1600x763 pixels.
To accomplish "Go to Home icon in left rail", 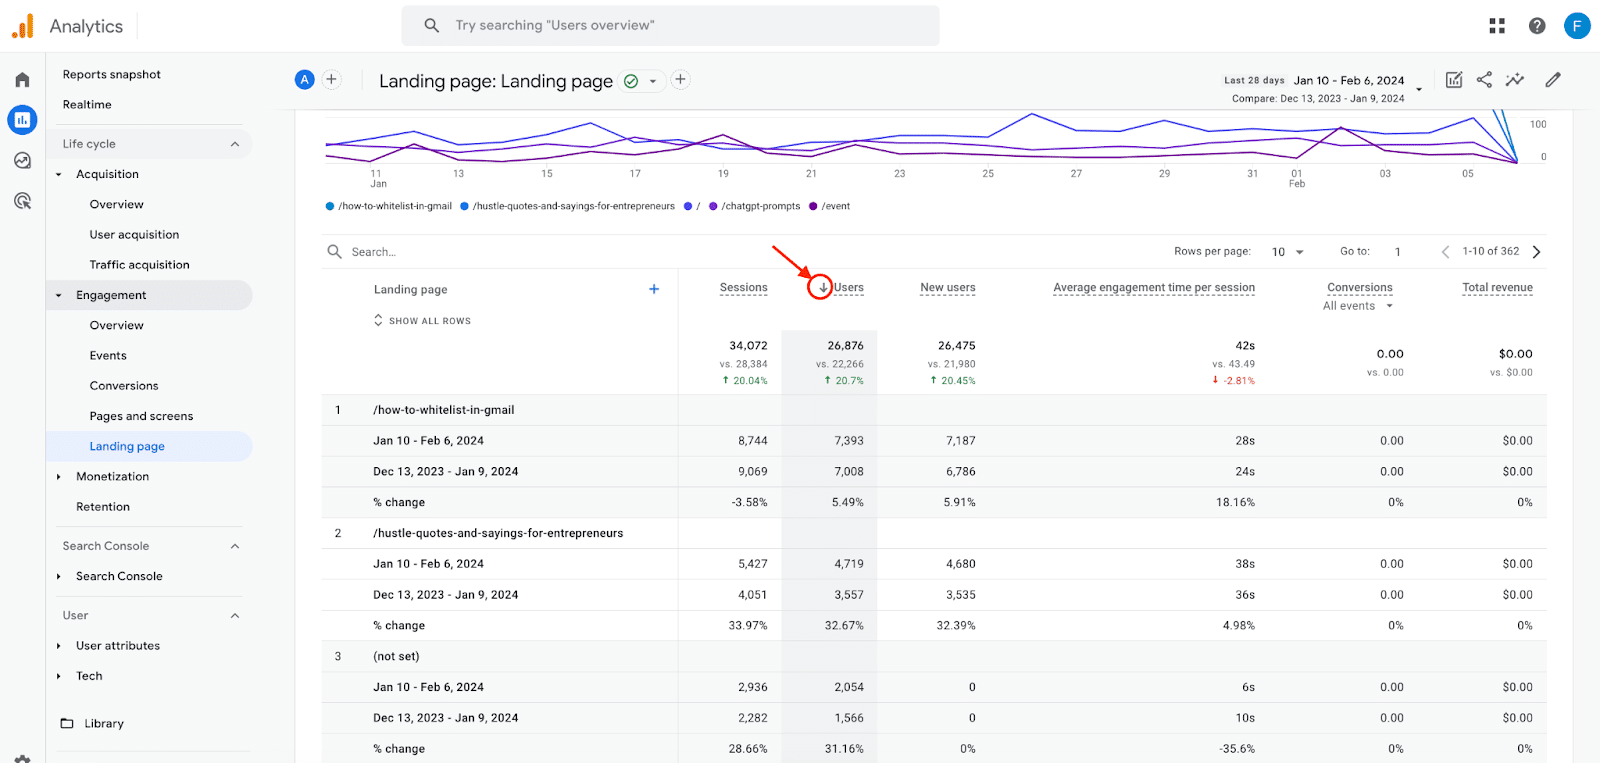I will click(x=22, y=80).
